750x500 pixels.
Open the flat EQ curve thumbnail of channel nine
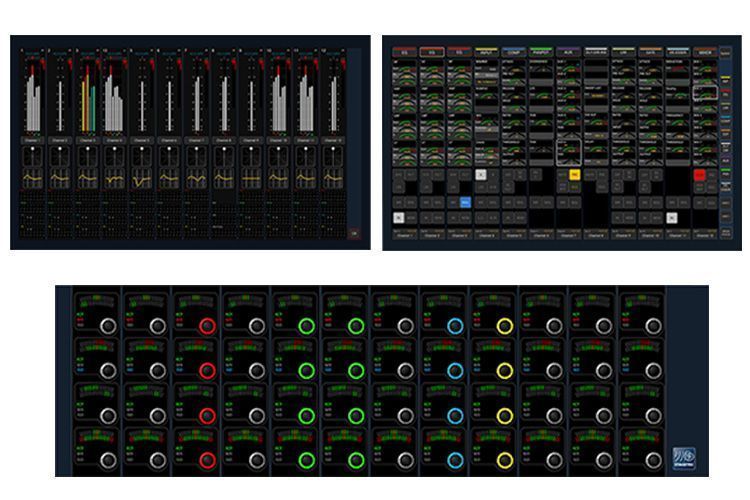tap(251, 180)
